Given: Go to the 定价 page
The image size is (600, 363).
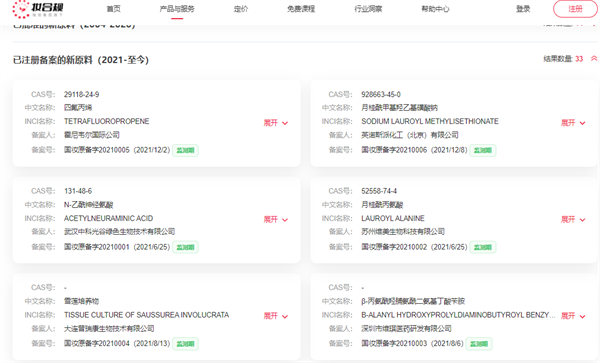Looking at the screenshot, I should 241,9.
